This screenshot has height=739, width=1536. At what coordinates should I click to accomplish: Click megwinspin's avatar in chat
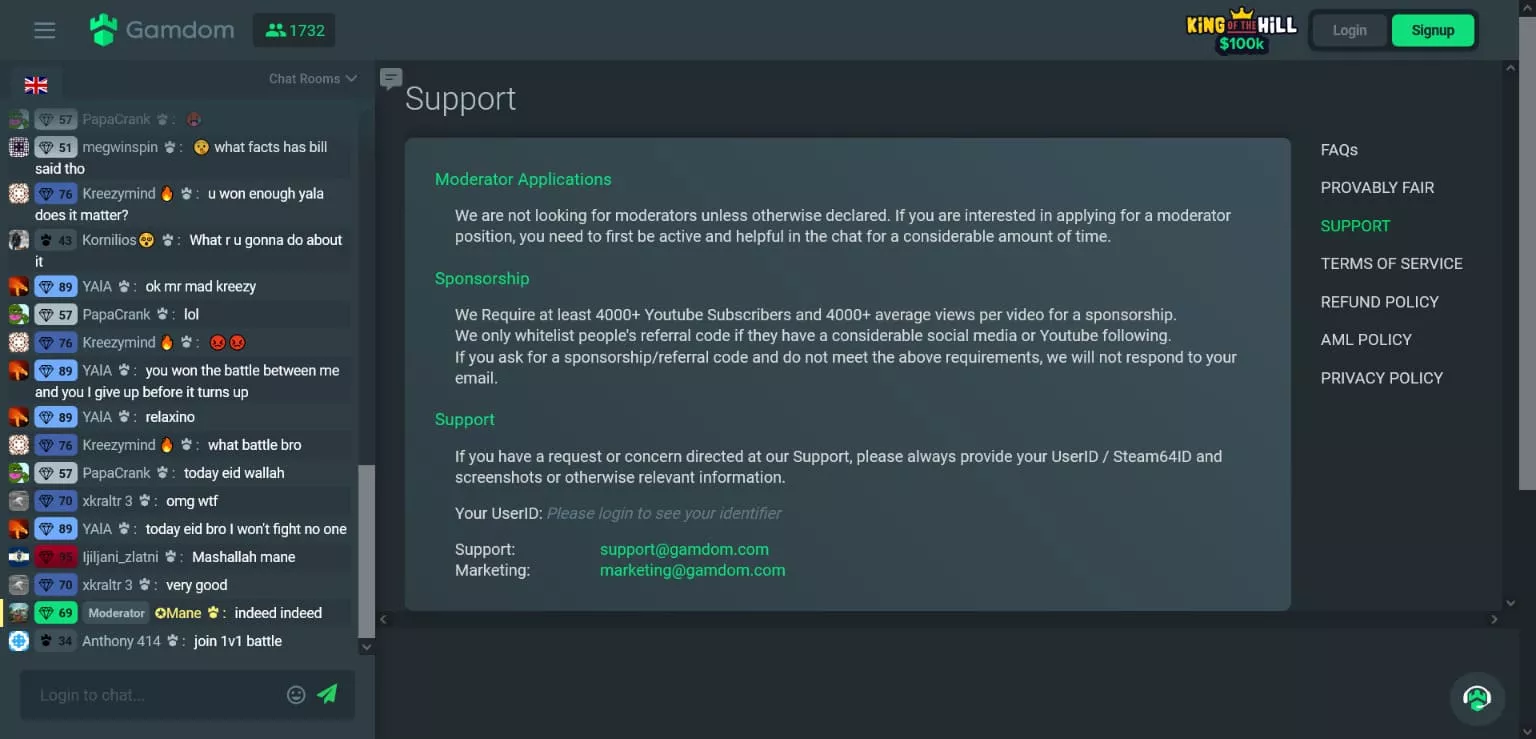pyautogui.click(x=19, y=147)
